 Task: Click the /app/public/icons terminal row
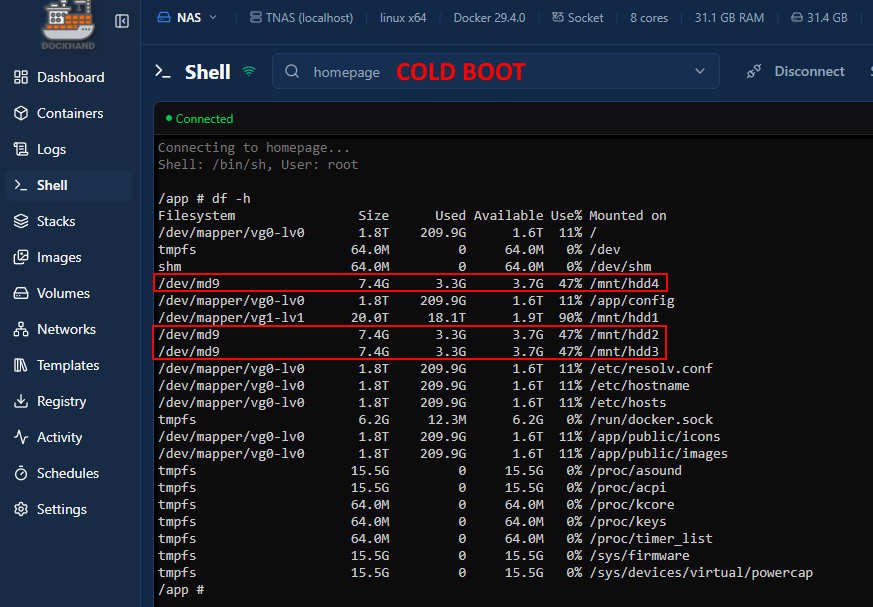point(439,437)
